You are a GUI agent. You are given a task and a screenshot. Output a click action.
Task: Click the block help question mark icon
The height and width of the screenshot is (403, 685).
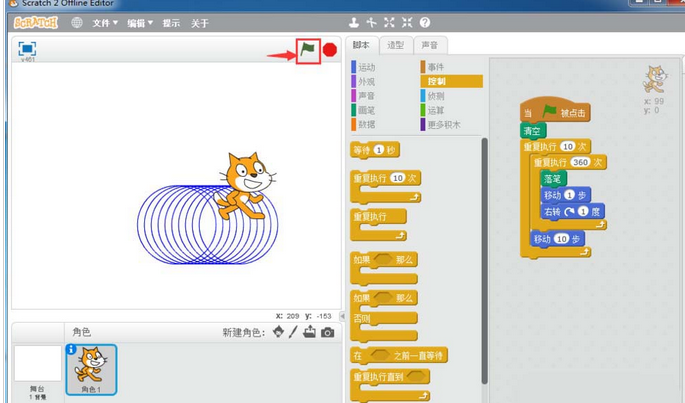pyautogui.click(x=425, y=22)
